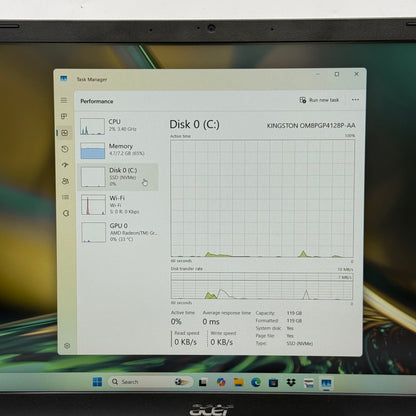Open the Task Manager hamburger navigation menu
The width and height of the screenshot is (416, 416).
pyautogui.click(x=64, y=100)
